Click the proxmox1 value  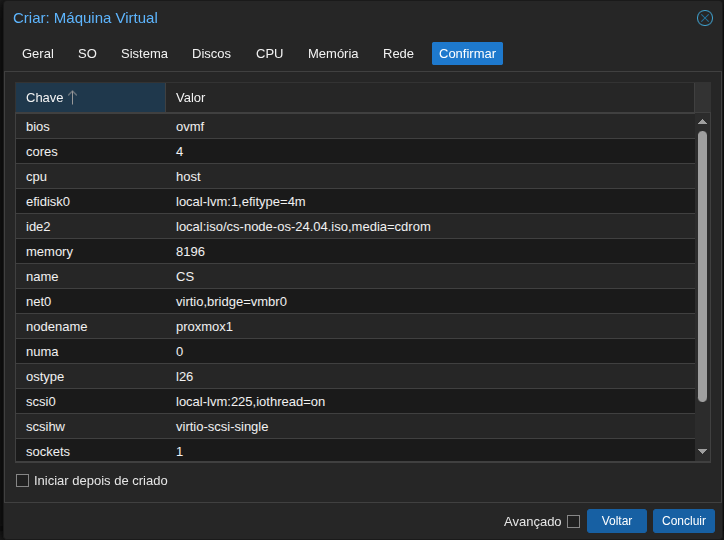pyautogui.click(x=204, y=326)
